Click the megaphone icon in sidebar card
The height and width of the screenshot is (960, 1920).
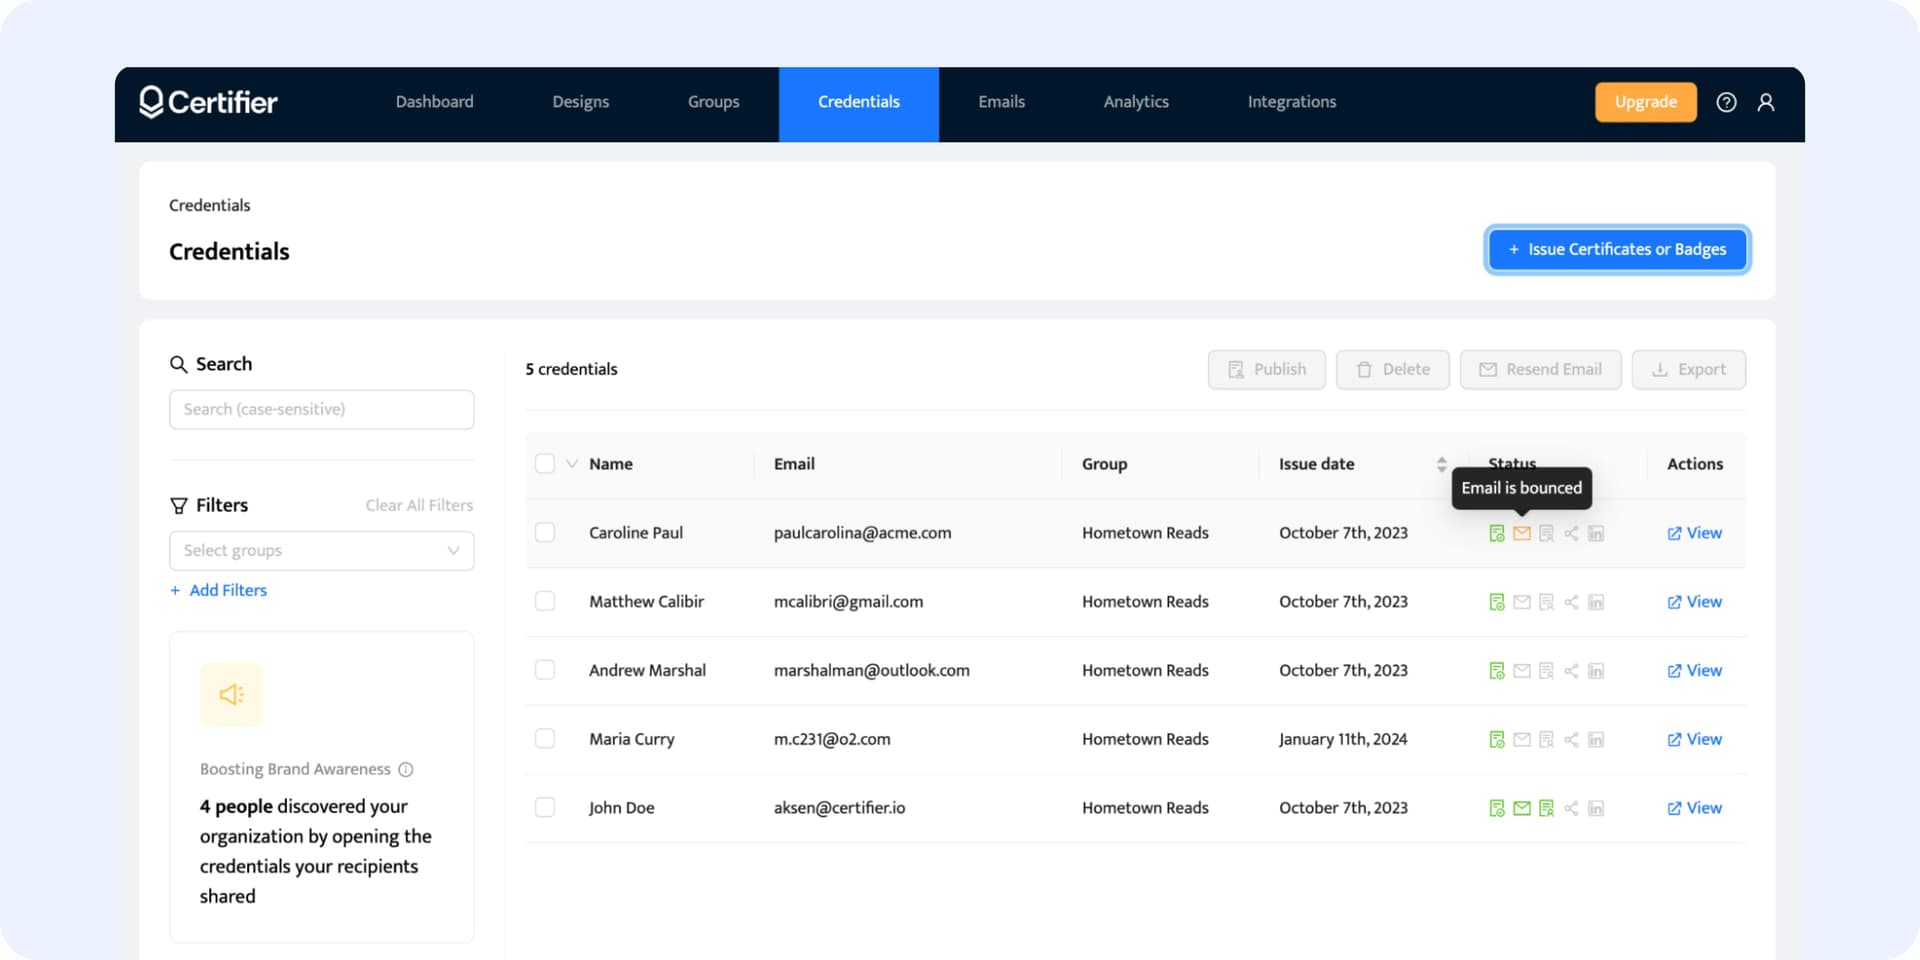pos(232,695)
